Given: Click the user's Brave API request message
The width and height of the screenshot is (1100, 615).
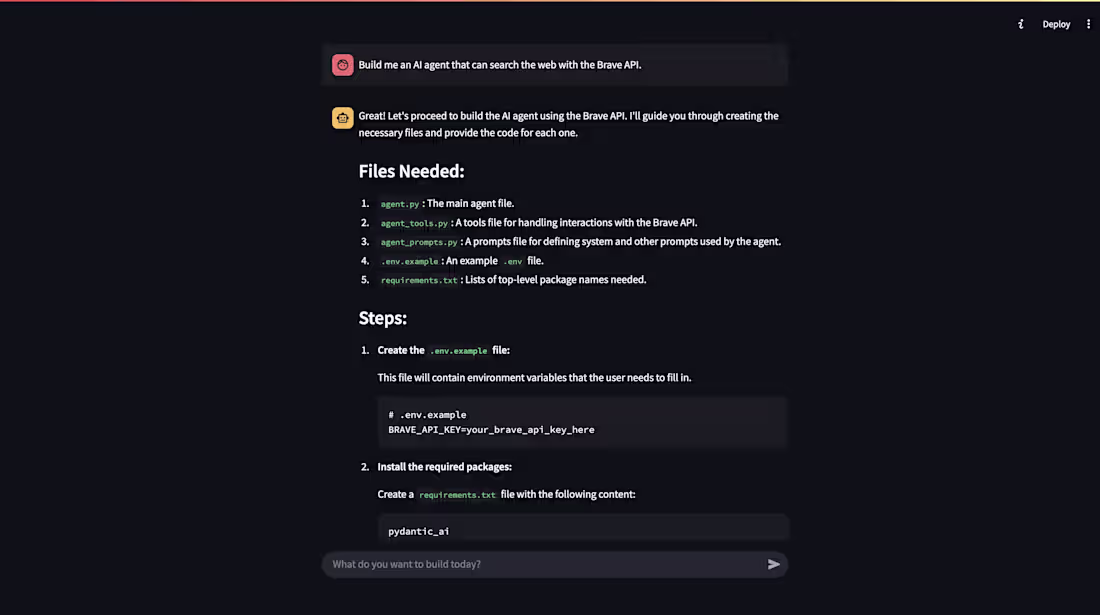Looking at the screenshot, I should (500, 65).
